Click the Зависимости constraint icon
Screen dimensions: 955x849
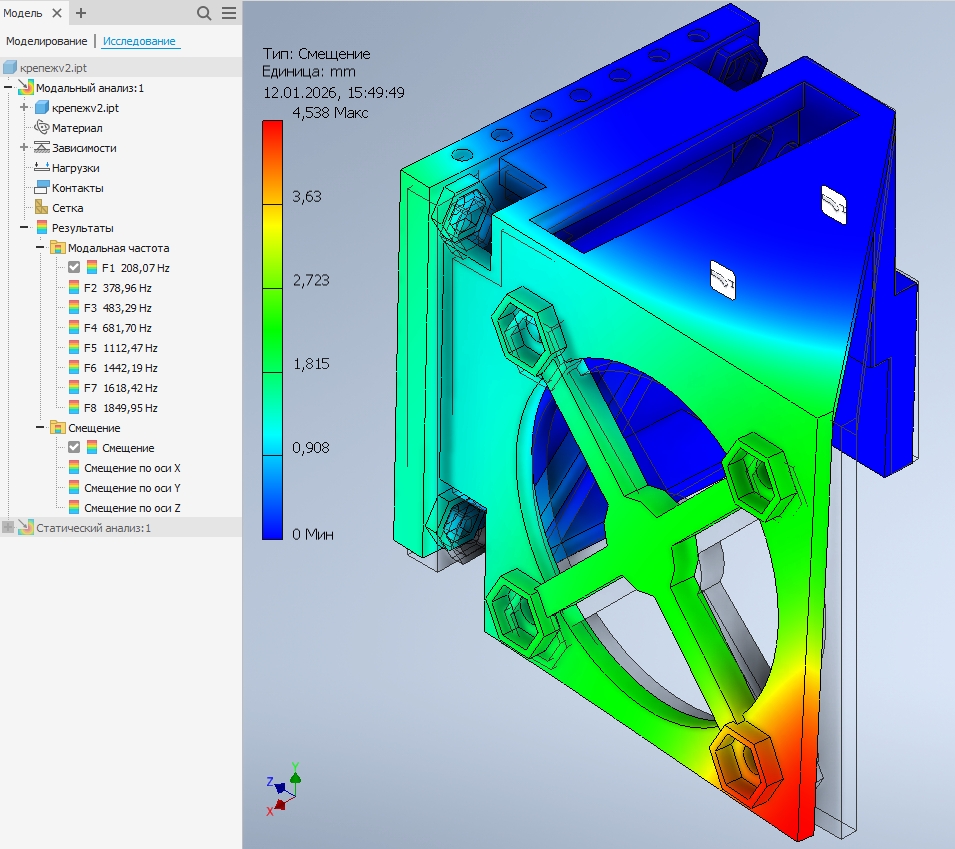(x=41, y=147)
